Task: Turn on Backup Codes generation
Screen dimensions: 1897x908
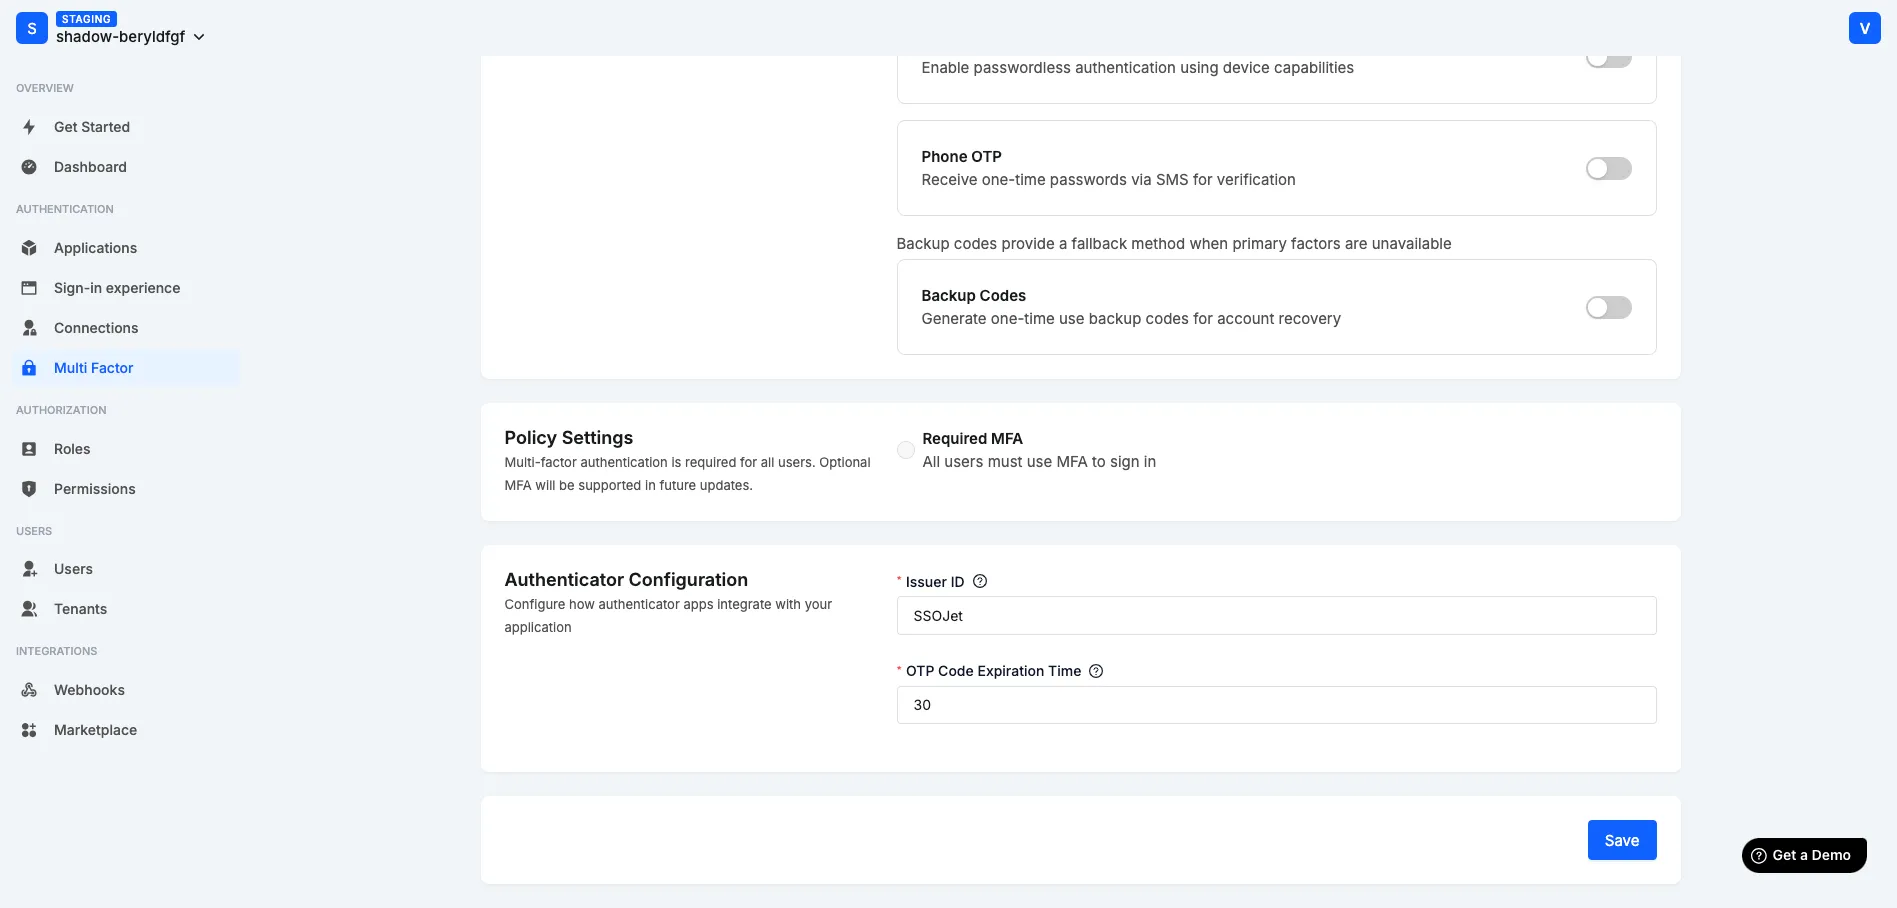Action: click(1607, 307)
